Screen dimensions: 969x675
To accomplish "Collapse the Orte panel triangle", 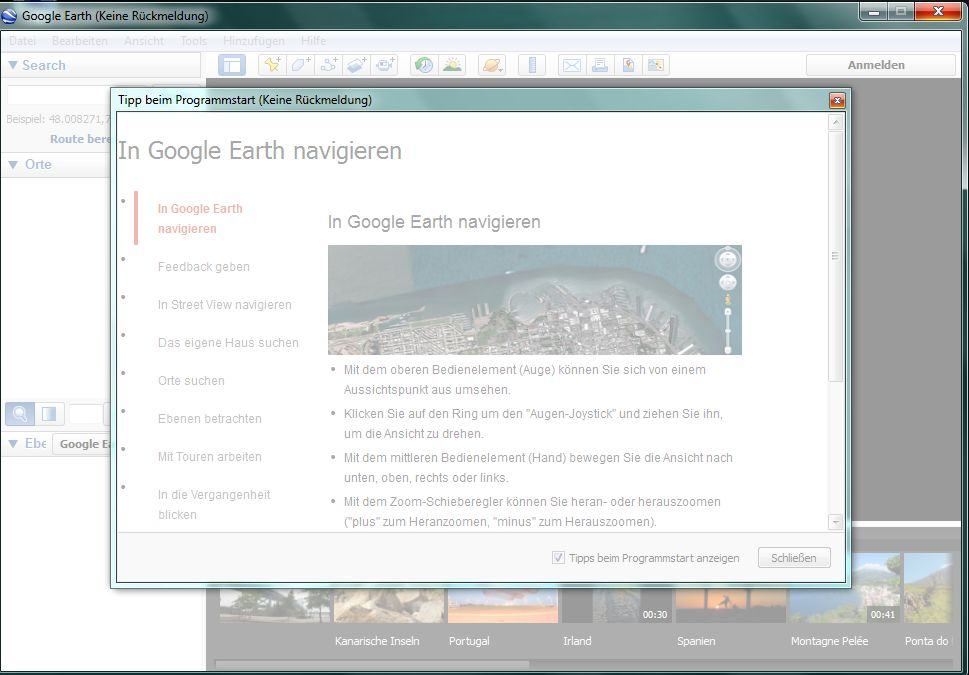I will pyautogui.click(x=13, y=165).
